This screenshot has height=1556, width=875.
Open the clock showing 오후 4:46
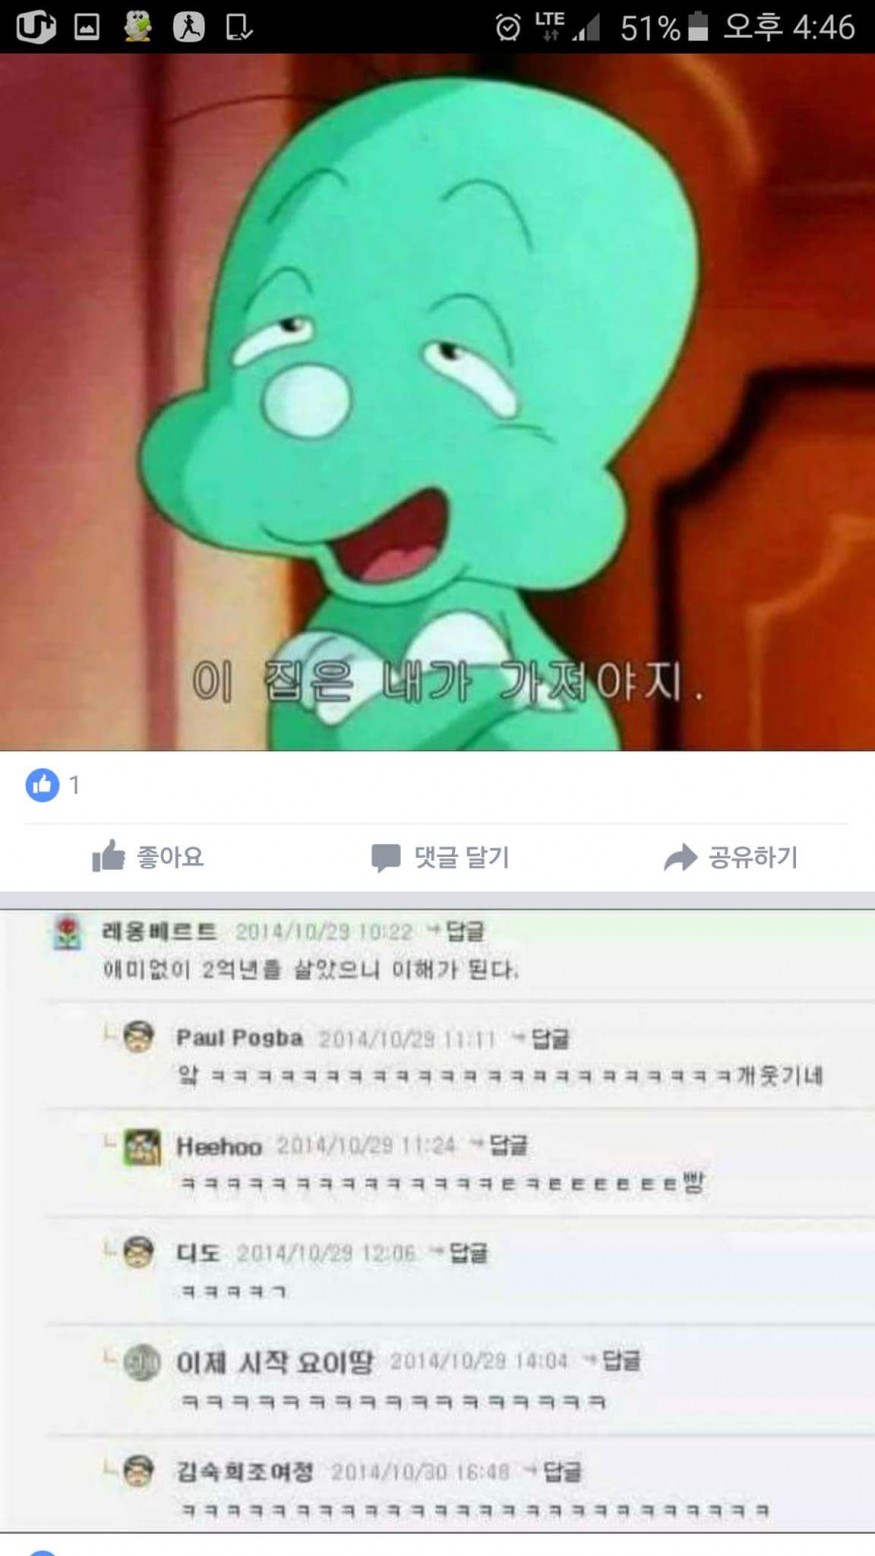pos(789,27)
